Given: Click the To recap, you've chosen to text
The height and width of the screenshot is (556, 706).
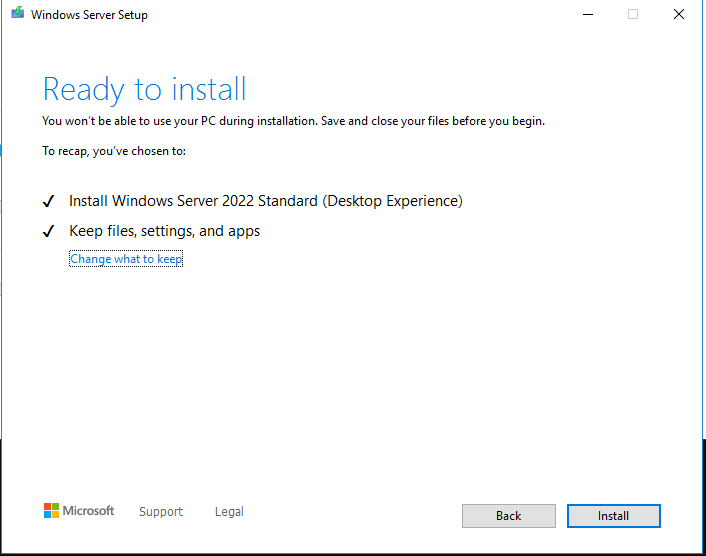Looking at the screenshot, I should click(x=114, y=151).
